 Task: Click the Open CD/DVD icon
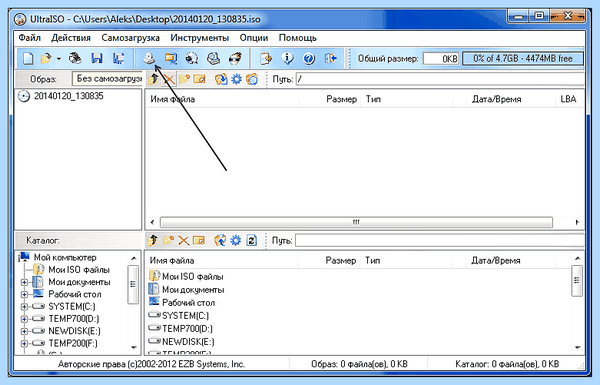tap(75, 59)
